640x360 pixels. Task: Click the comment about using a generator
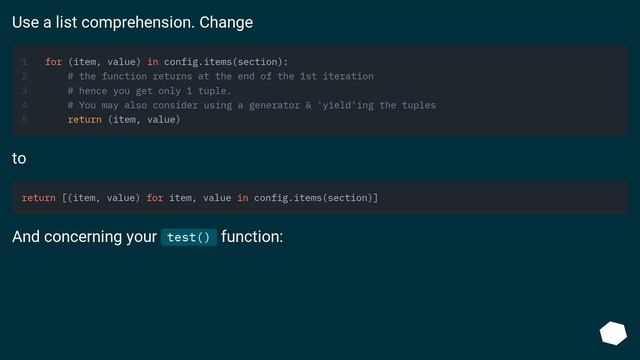pyautogui.click(x=252, y=105)
